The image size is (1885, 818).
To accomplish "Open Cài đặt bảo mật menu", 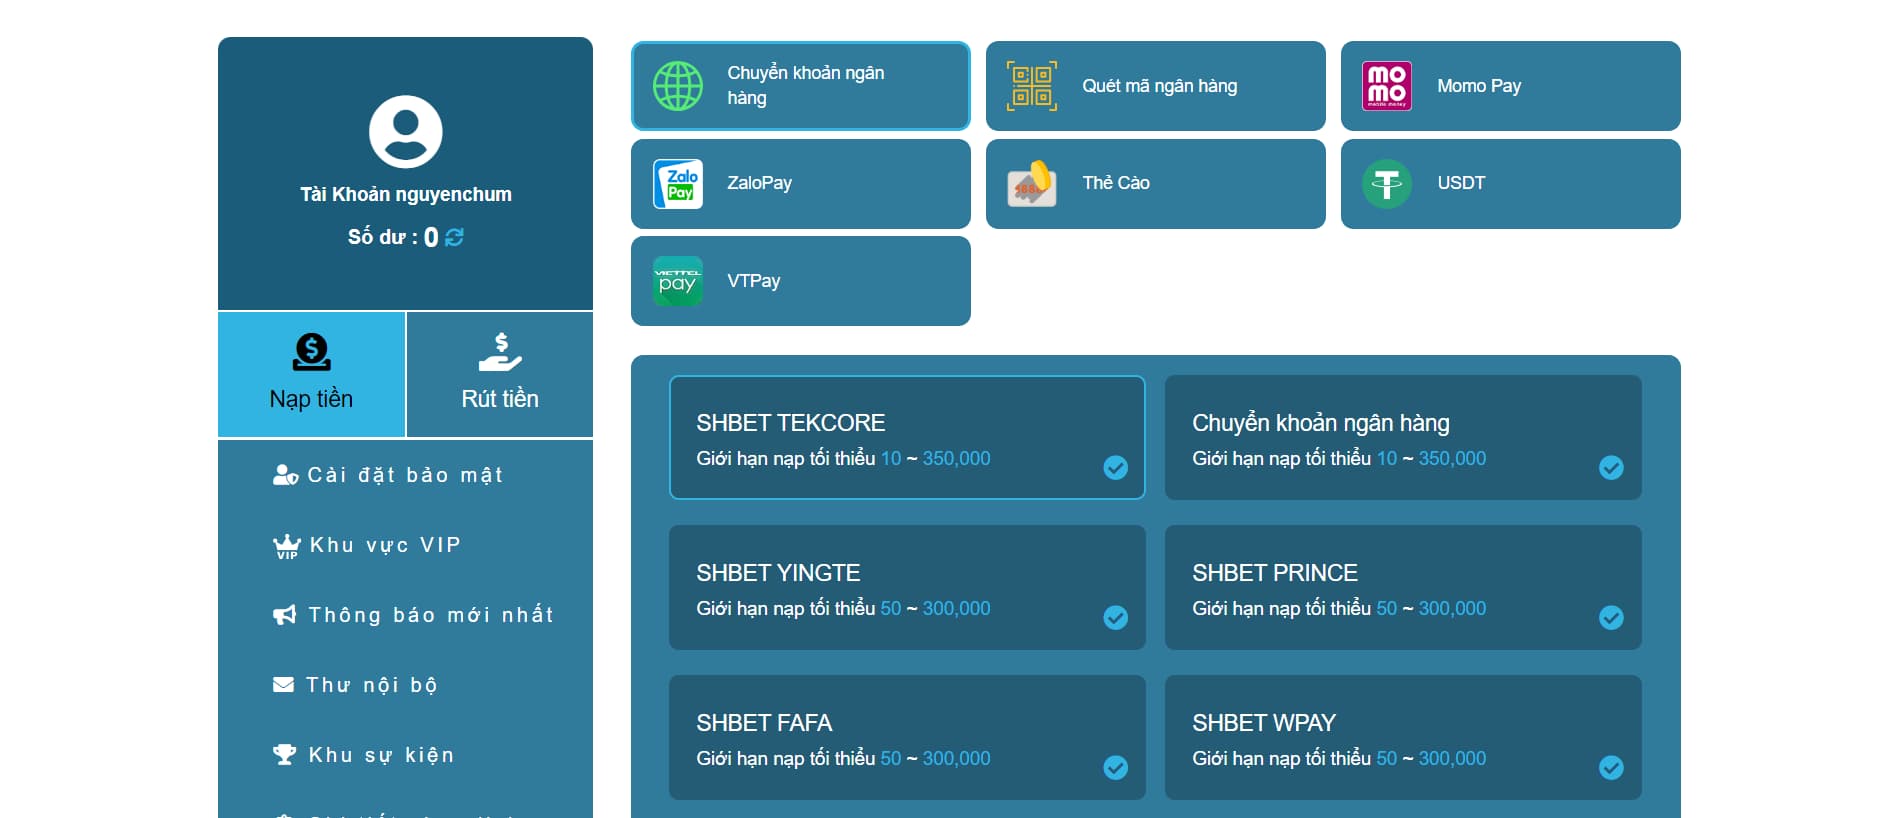I will coord(405,475).
